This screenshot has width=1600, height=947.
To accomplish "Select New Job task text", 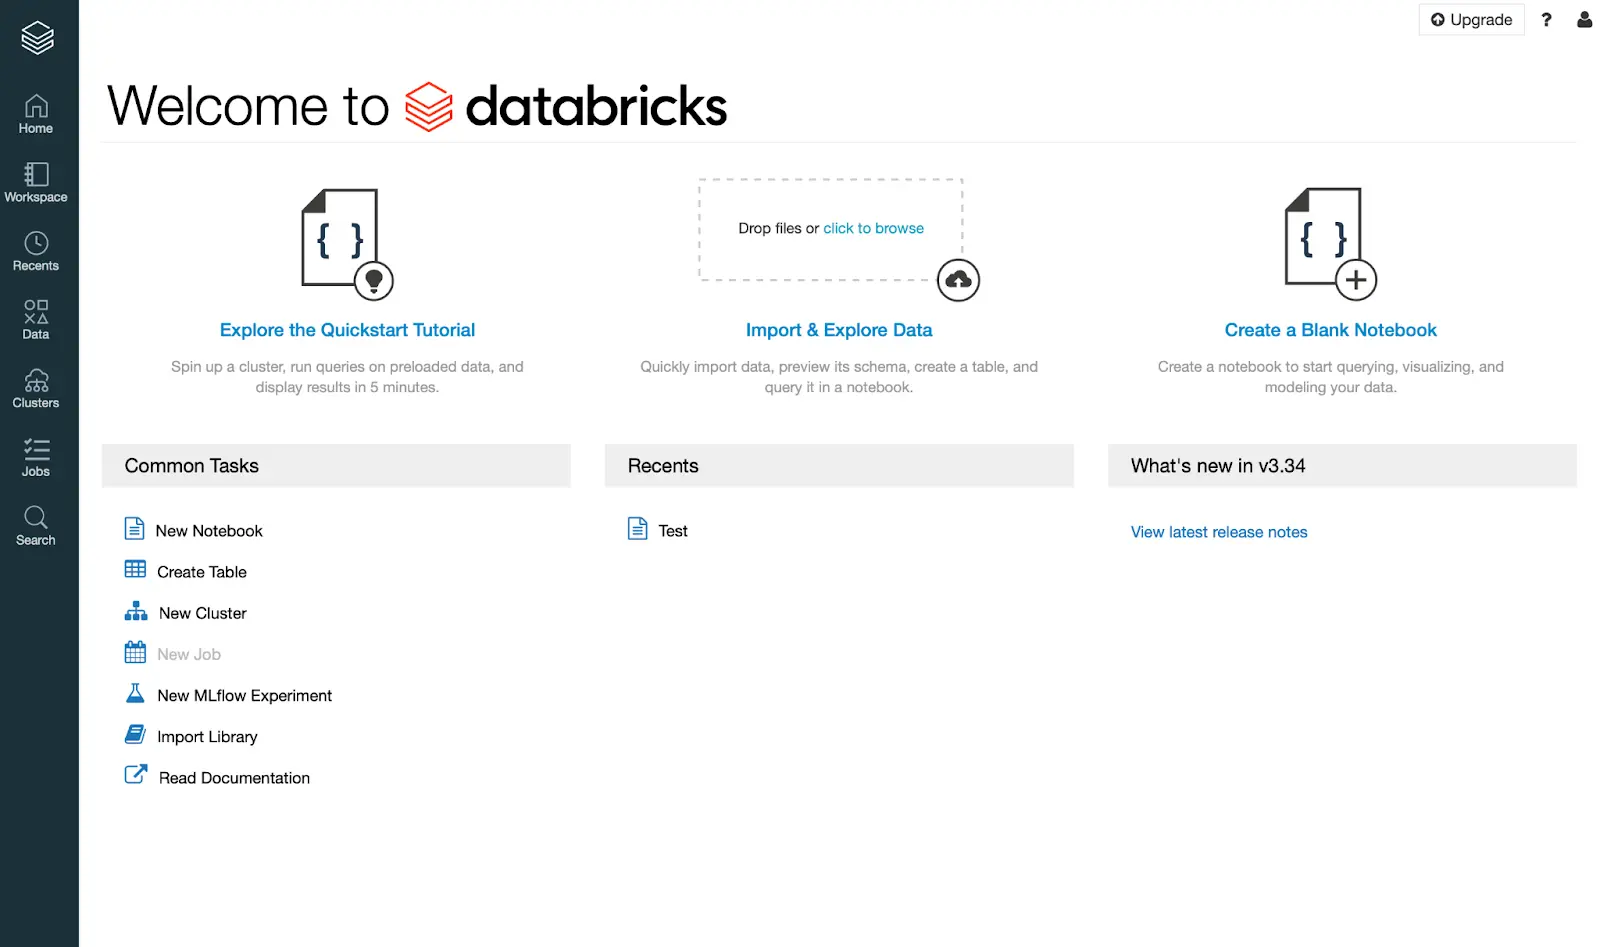I will [189, 654].
